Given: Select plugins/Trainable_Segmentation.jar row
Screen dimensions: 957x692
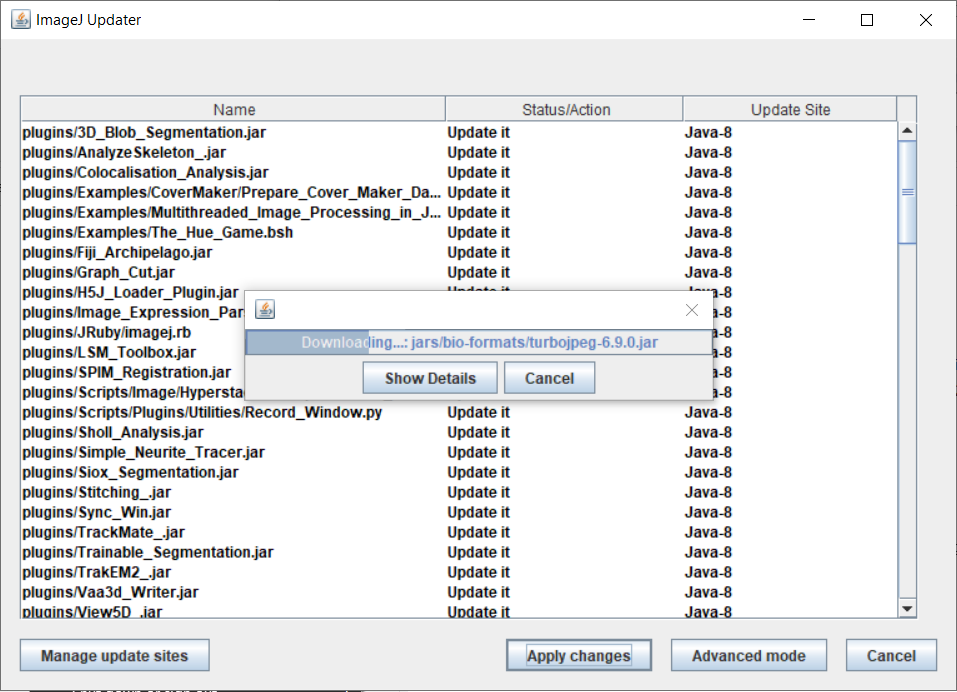Looking at the screenshot, I should click(459, 552).
